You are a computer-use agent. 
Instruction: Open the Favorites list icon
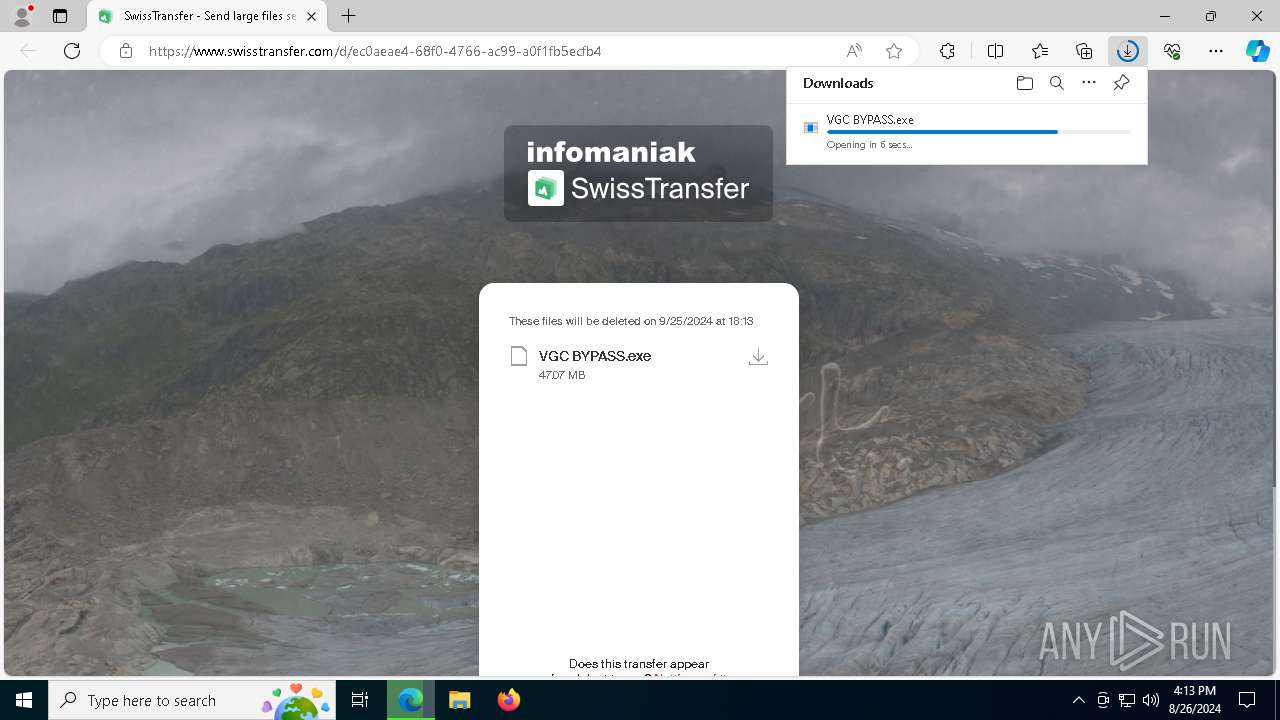click(1040, 51)
